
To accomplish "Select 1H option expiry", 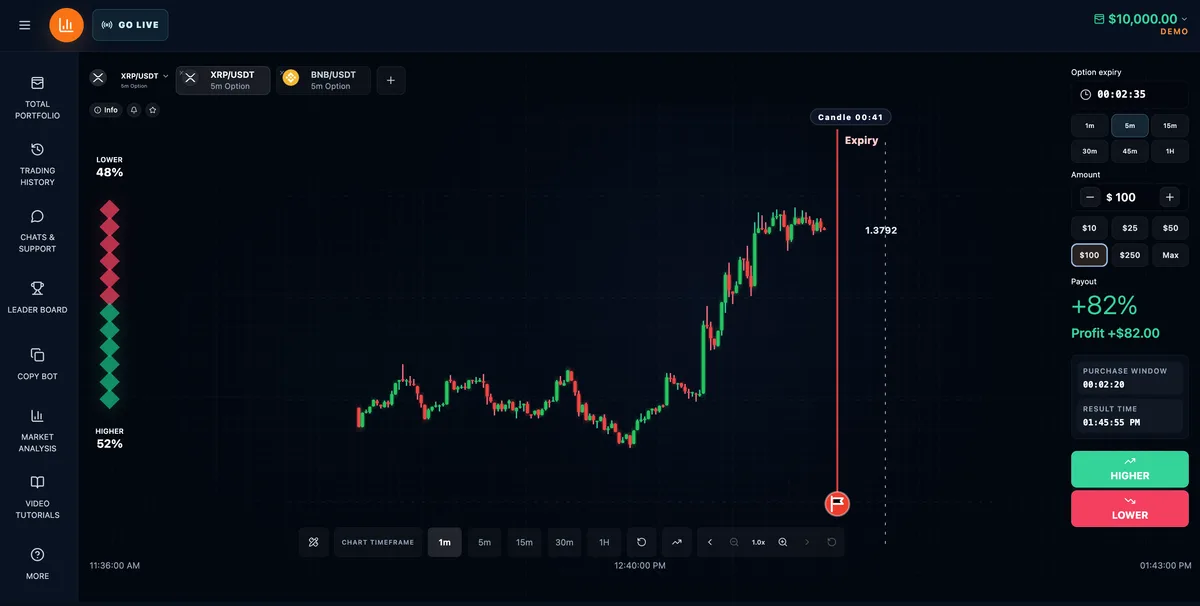I will click(1170, 152).
